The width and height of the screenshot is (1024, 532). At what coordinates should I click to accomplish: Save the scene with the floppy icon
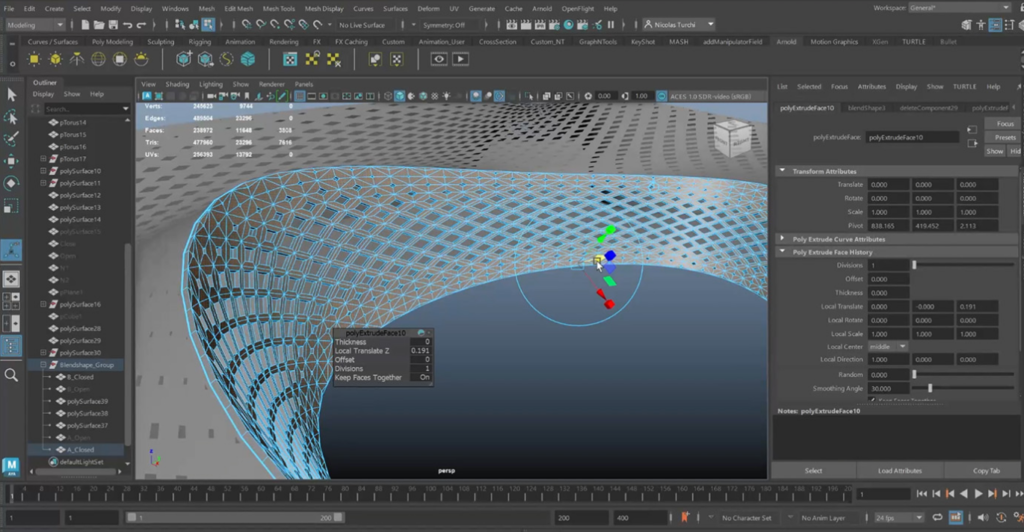coord(113,25)
